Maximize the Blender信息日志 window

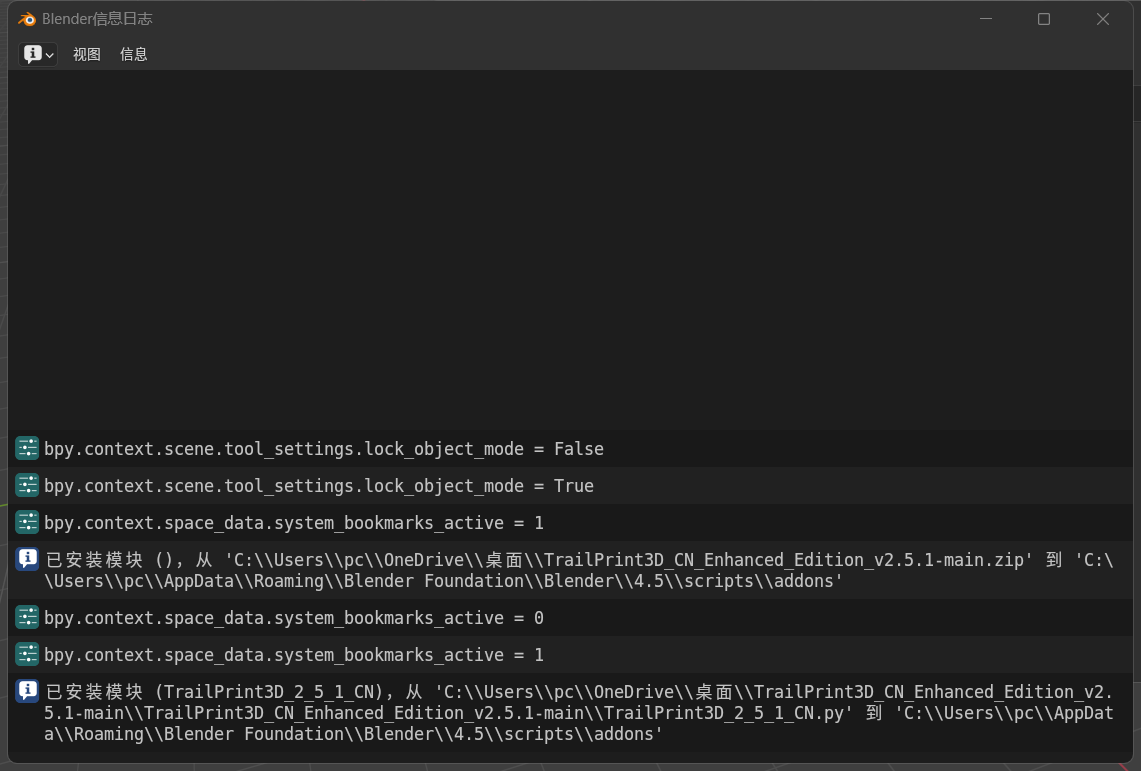point(1043,19)
